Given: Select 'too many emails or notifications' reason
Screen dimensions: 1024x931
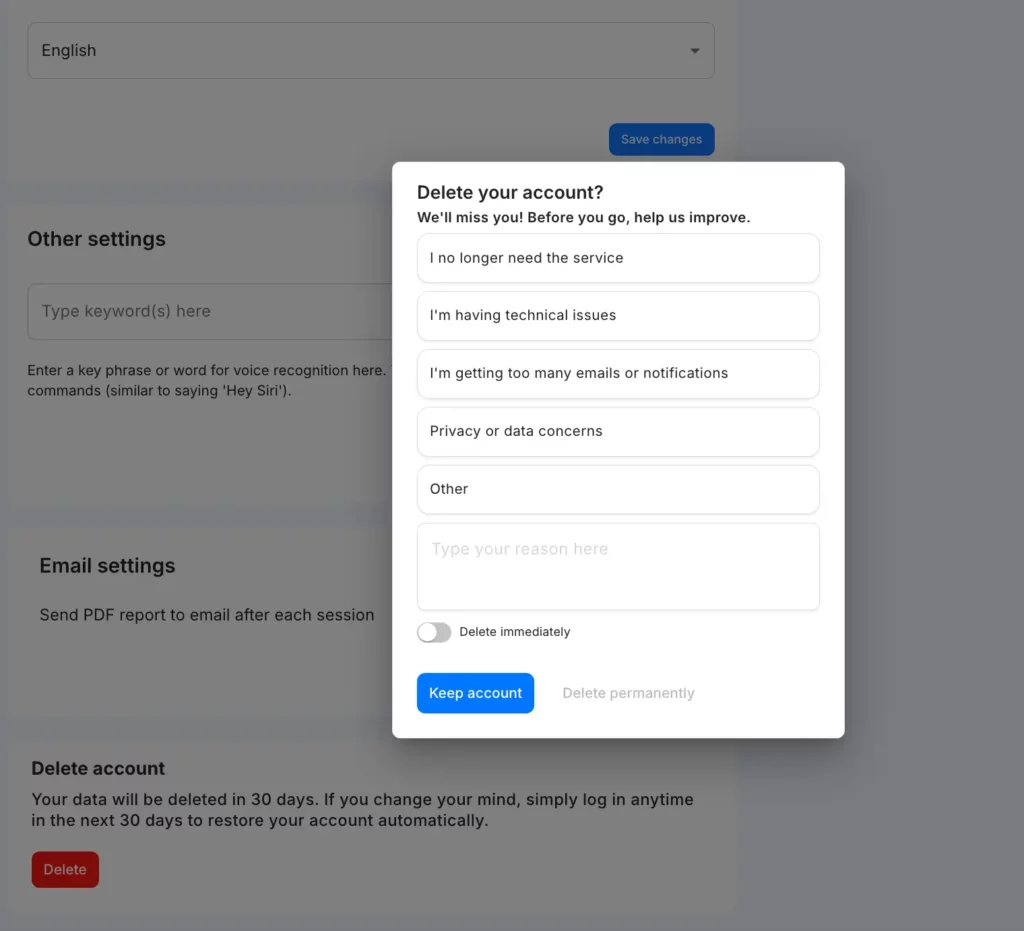Looking at the screenshot, I should coord(618,374).
